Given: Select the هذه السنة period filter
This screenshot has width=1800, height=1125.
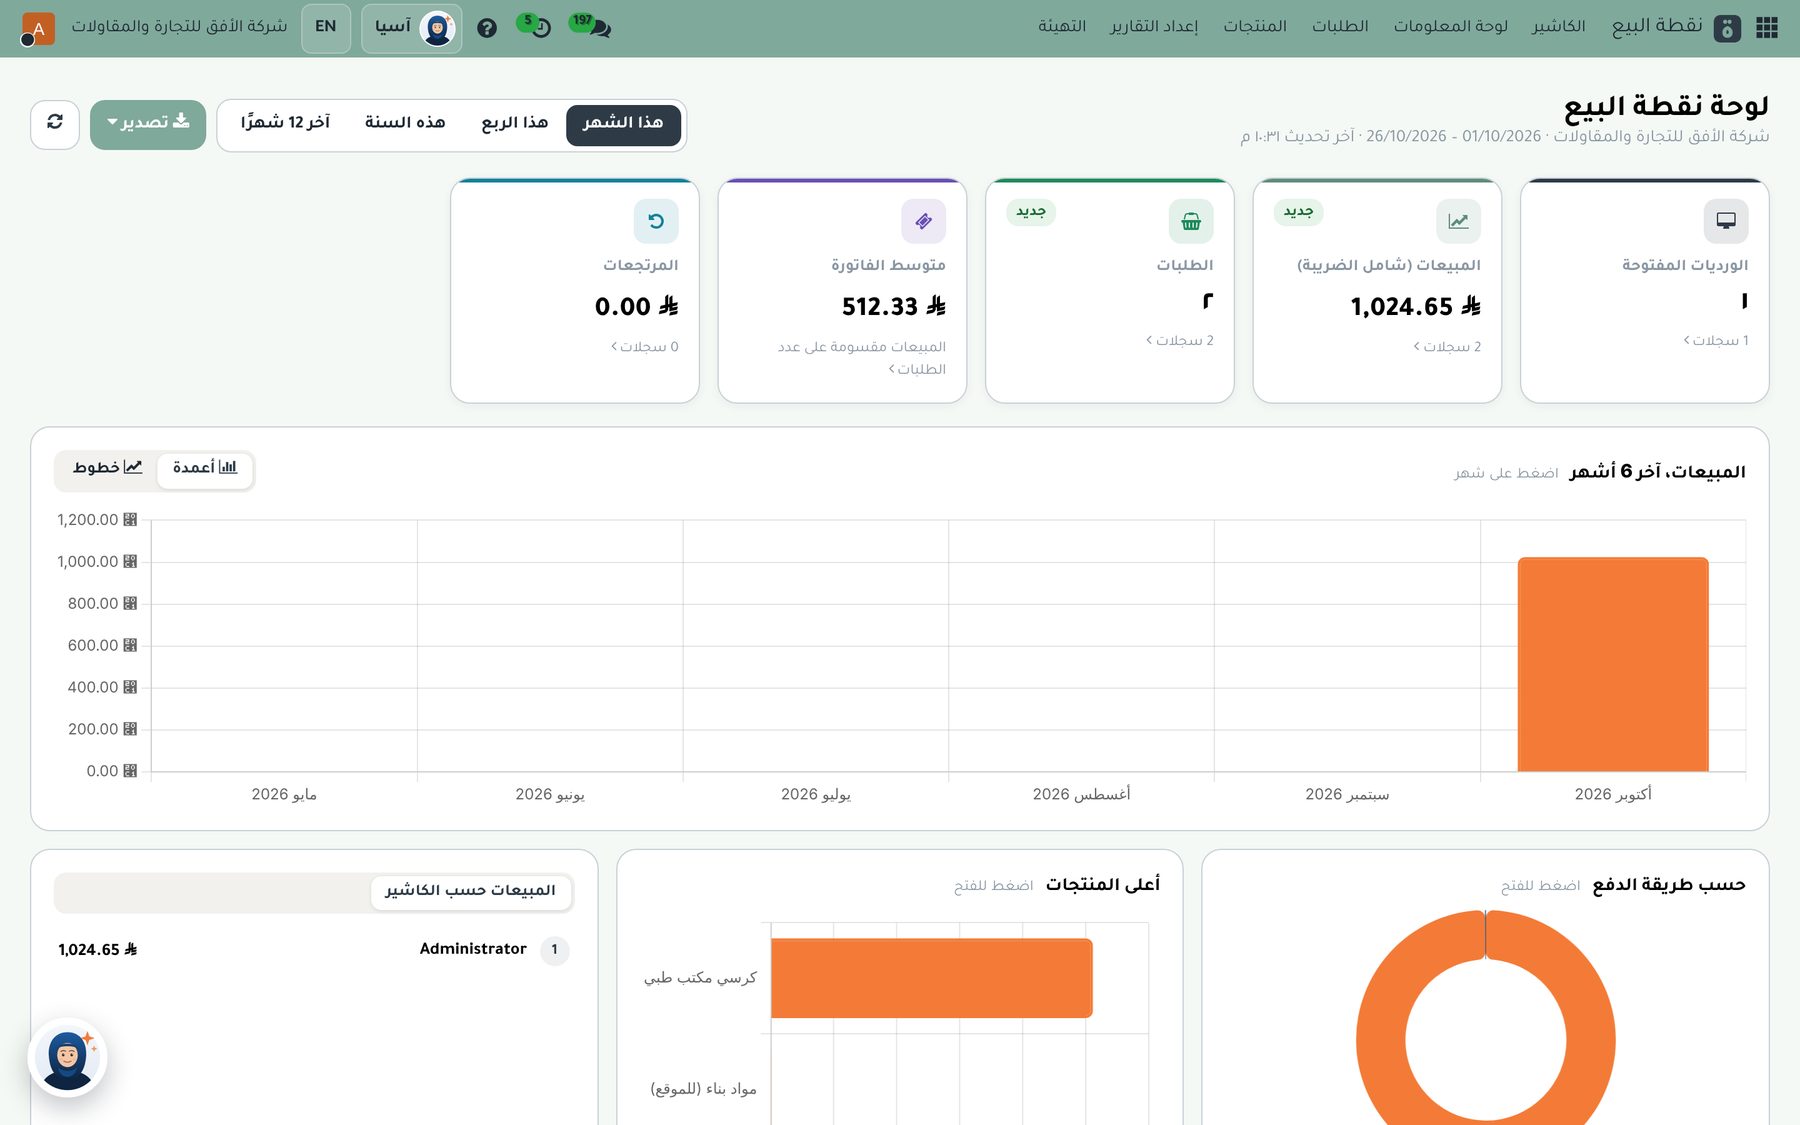Looking at the screenshot, I should coord(405,124).
